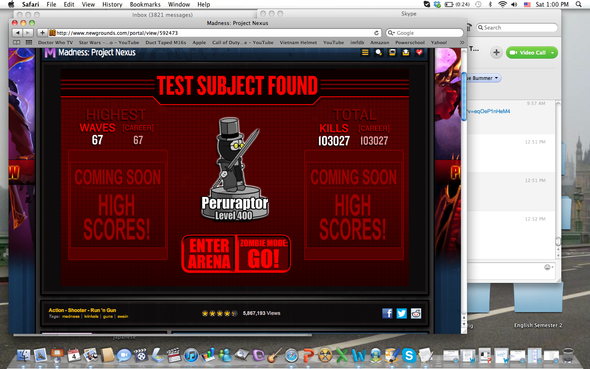Viewport: 590px width, 369px height.
Task: Open the Bluetooth menu bar icon
Action: [490, 5]
